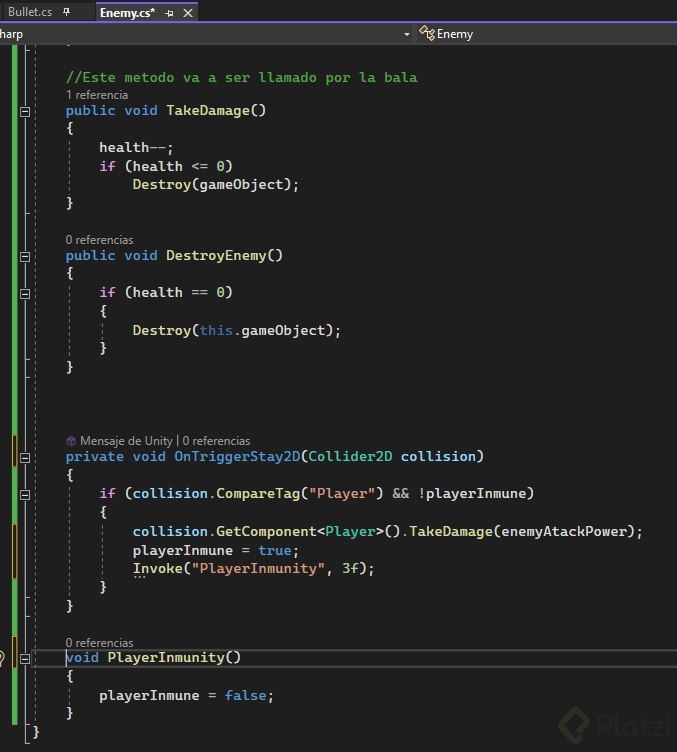Screen dimensions: 677x752
Task: Open '0 referencias' CodeLens above PlayerInmunity
Action: 99,643
